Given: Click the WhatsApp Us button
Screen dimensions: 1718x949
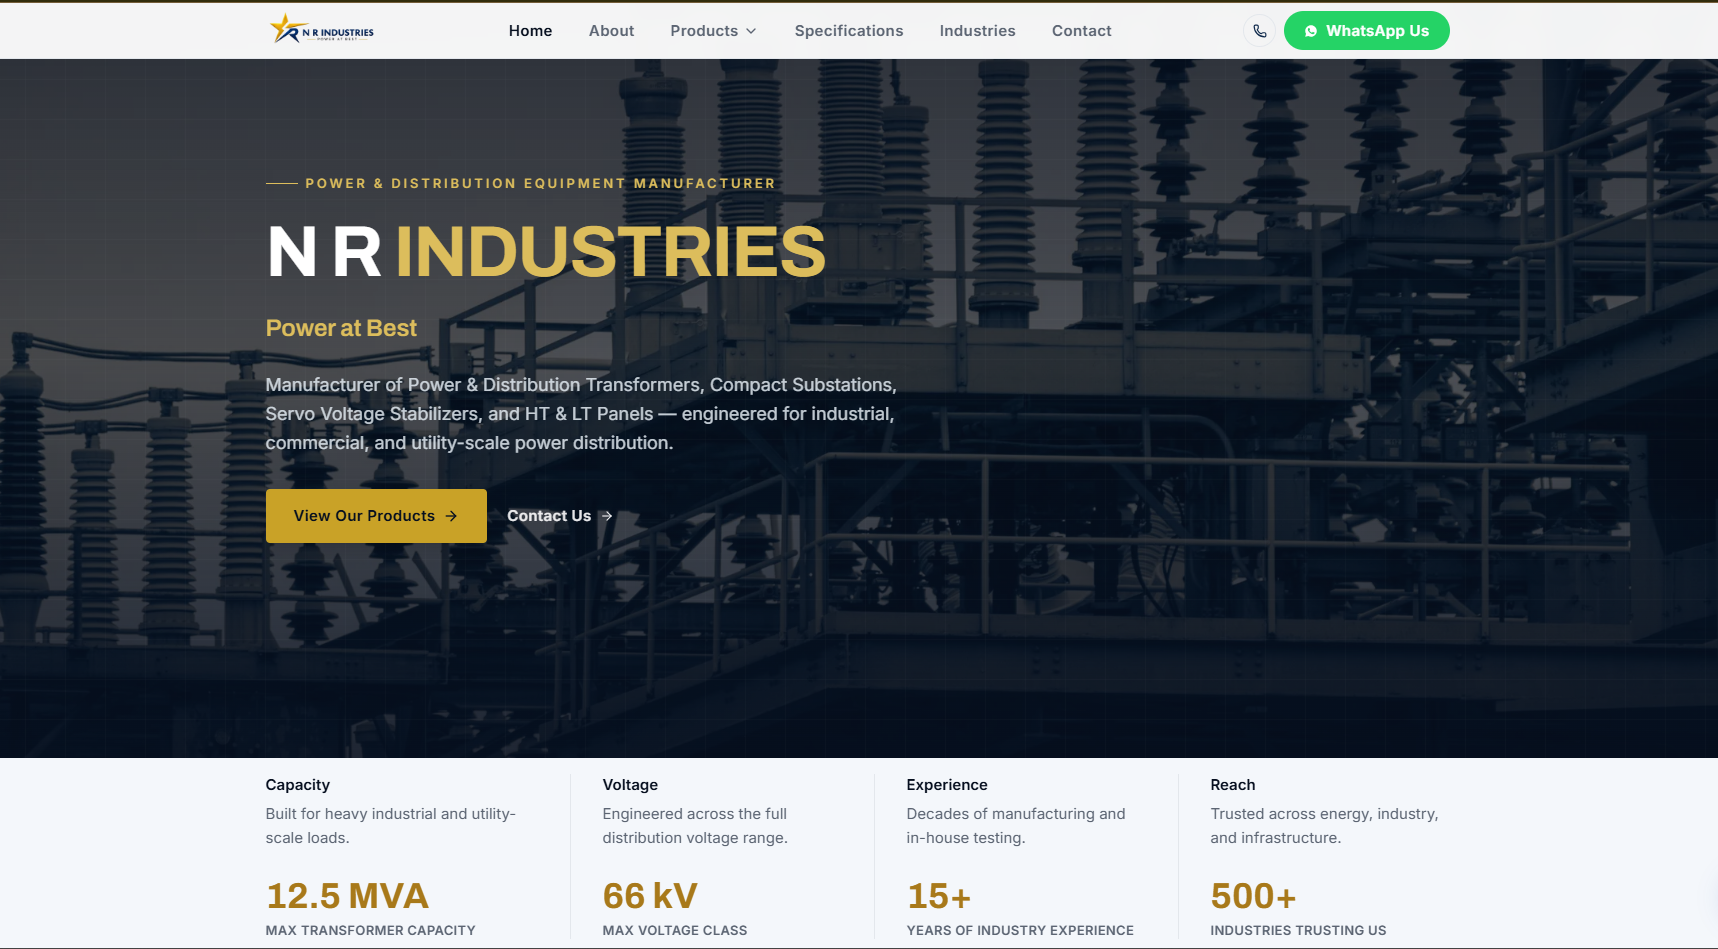Looking at the screenshot, I should (x=1366, y=31).
